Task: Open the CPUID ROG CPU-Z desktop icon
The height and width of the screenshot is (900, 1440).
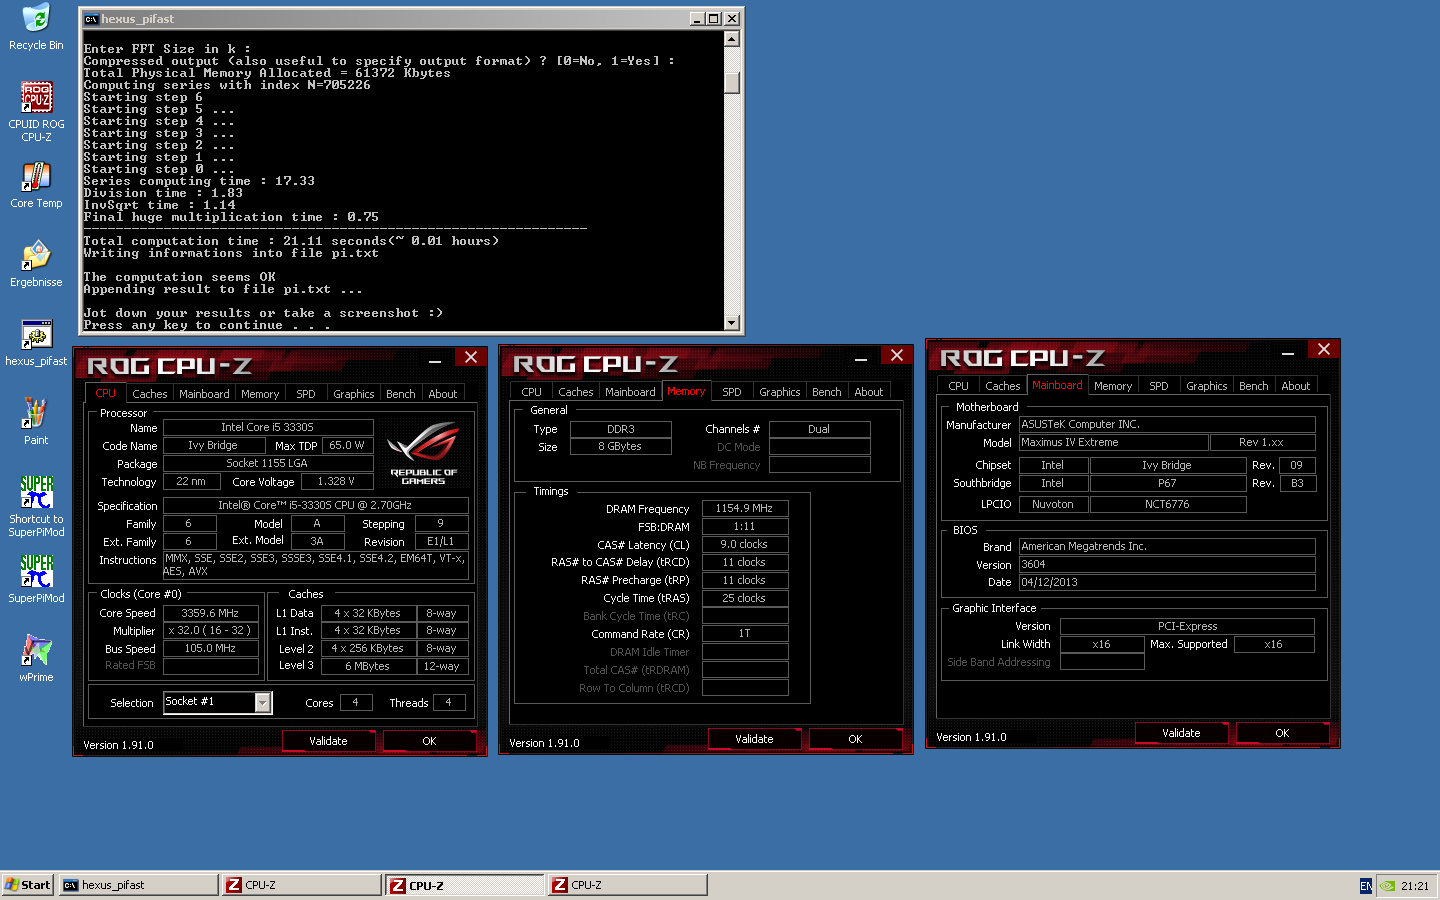Action: (36, 111)
